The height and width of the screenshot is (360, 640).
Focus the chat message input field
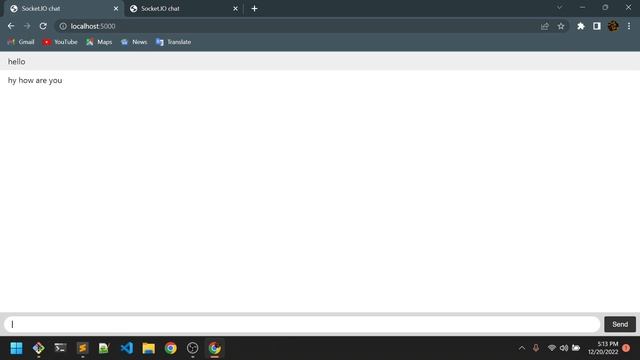302,324
